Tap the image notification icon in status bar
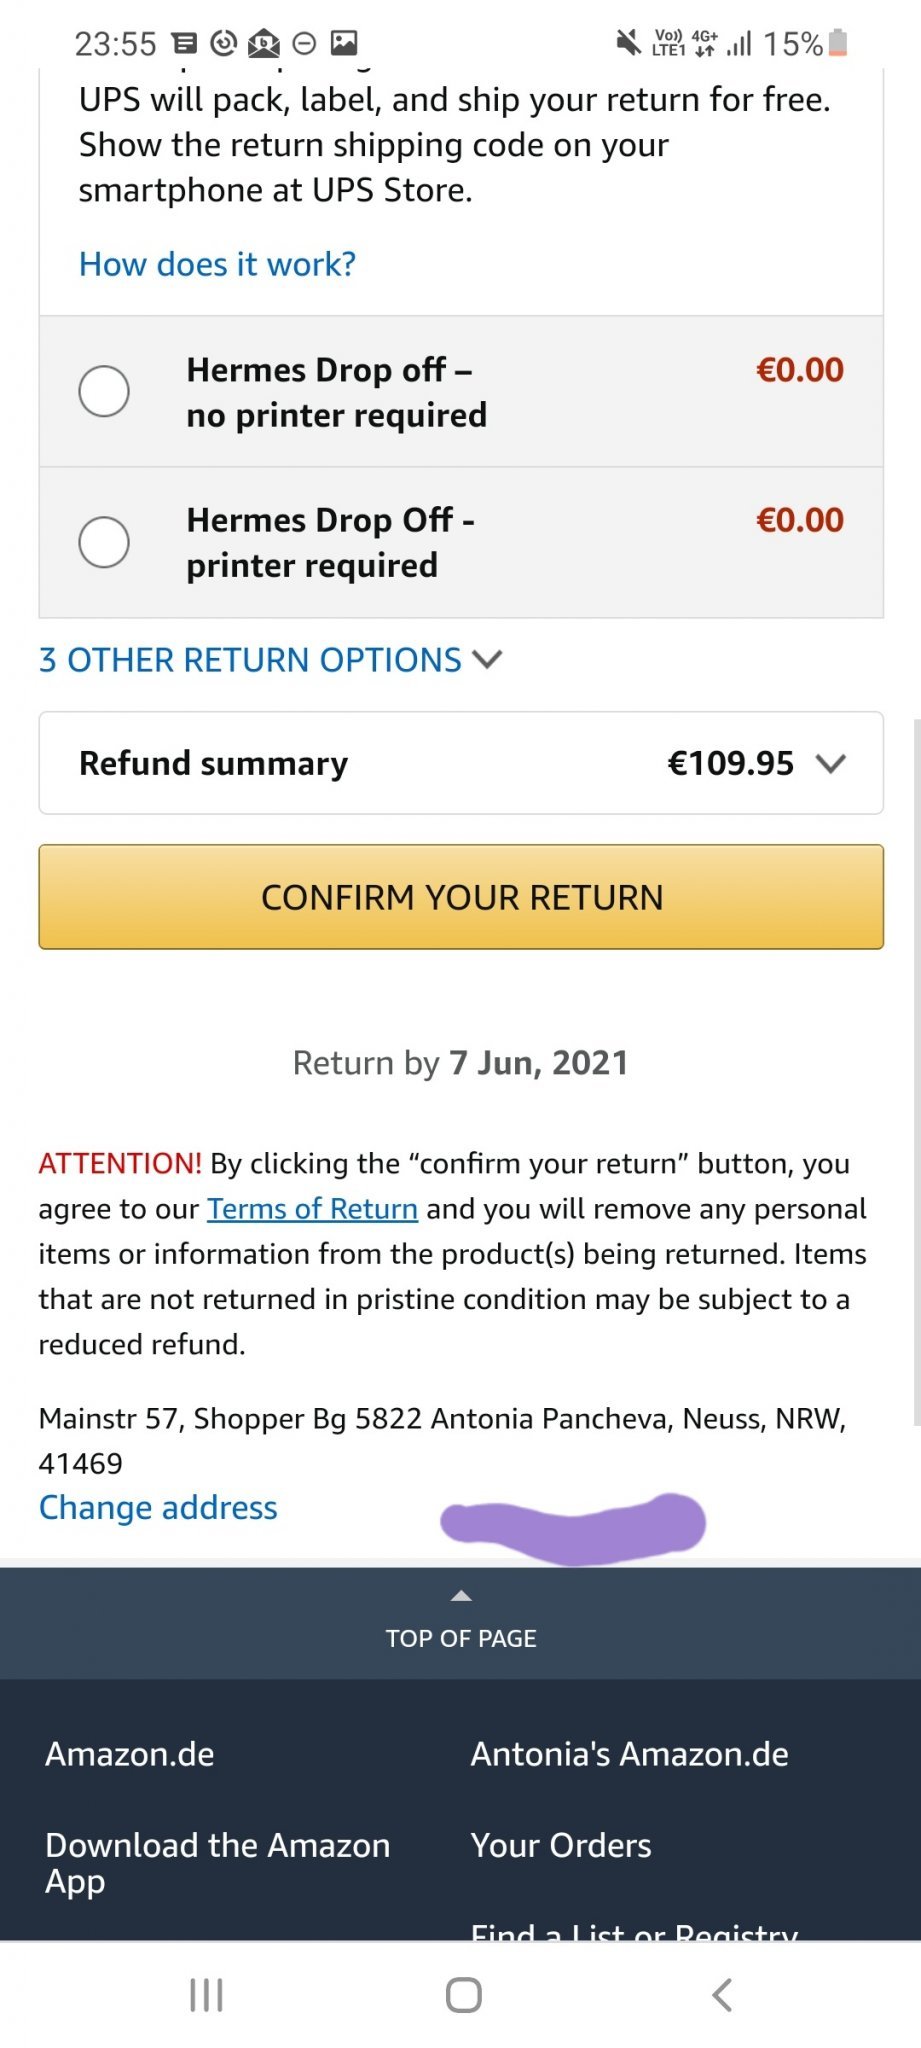This screenshot has height=2048, width=921. pyautogui.click(x=344, y=43)
